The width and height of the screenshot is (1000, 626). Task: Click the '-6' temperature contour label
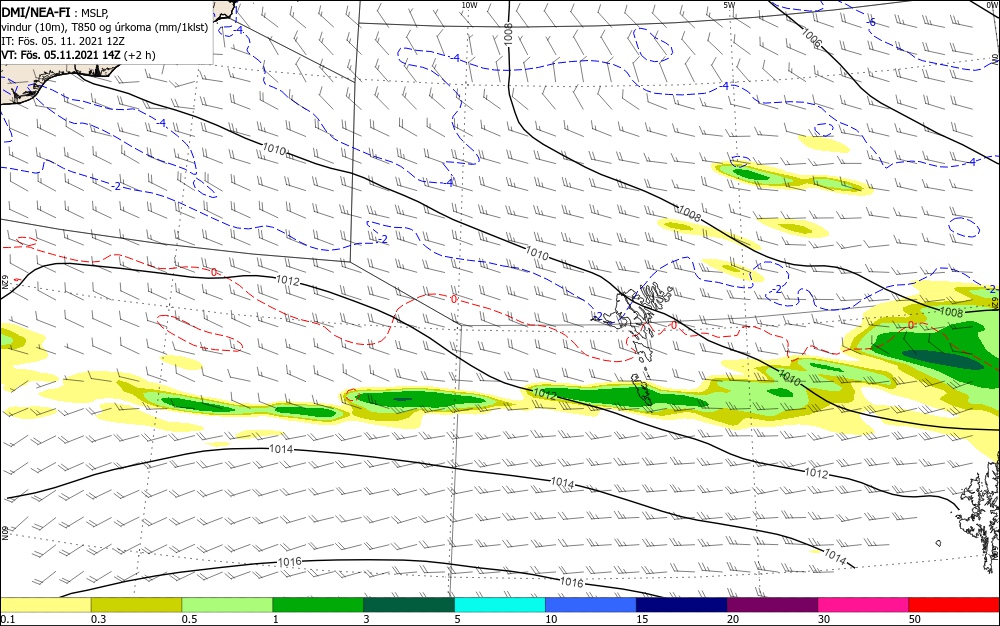point(871,22)
